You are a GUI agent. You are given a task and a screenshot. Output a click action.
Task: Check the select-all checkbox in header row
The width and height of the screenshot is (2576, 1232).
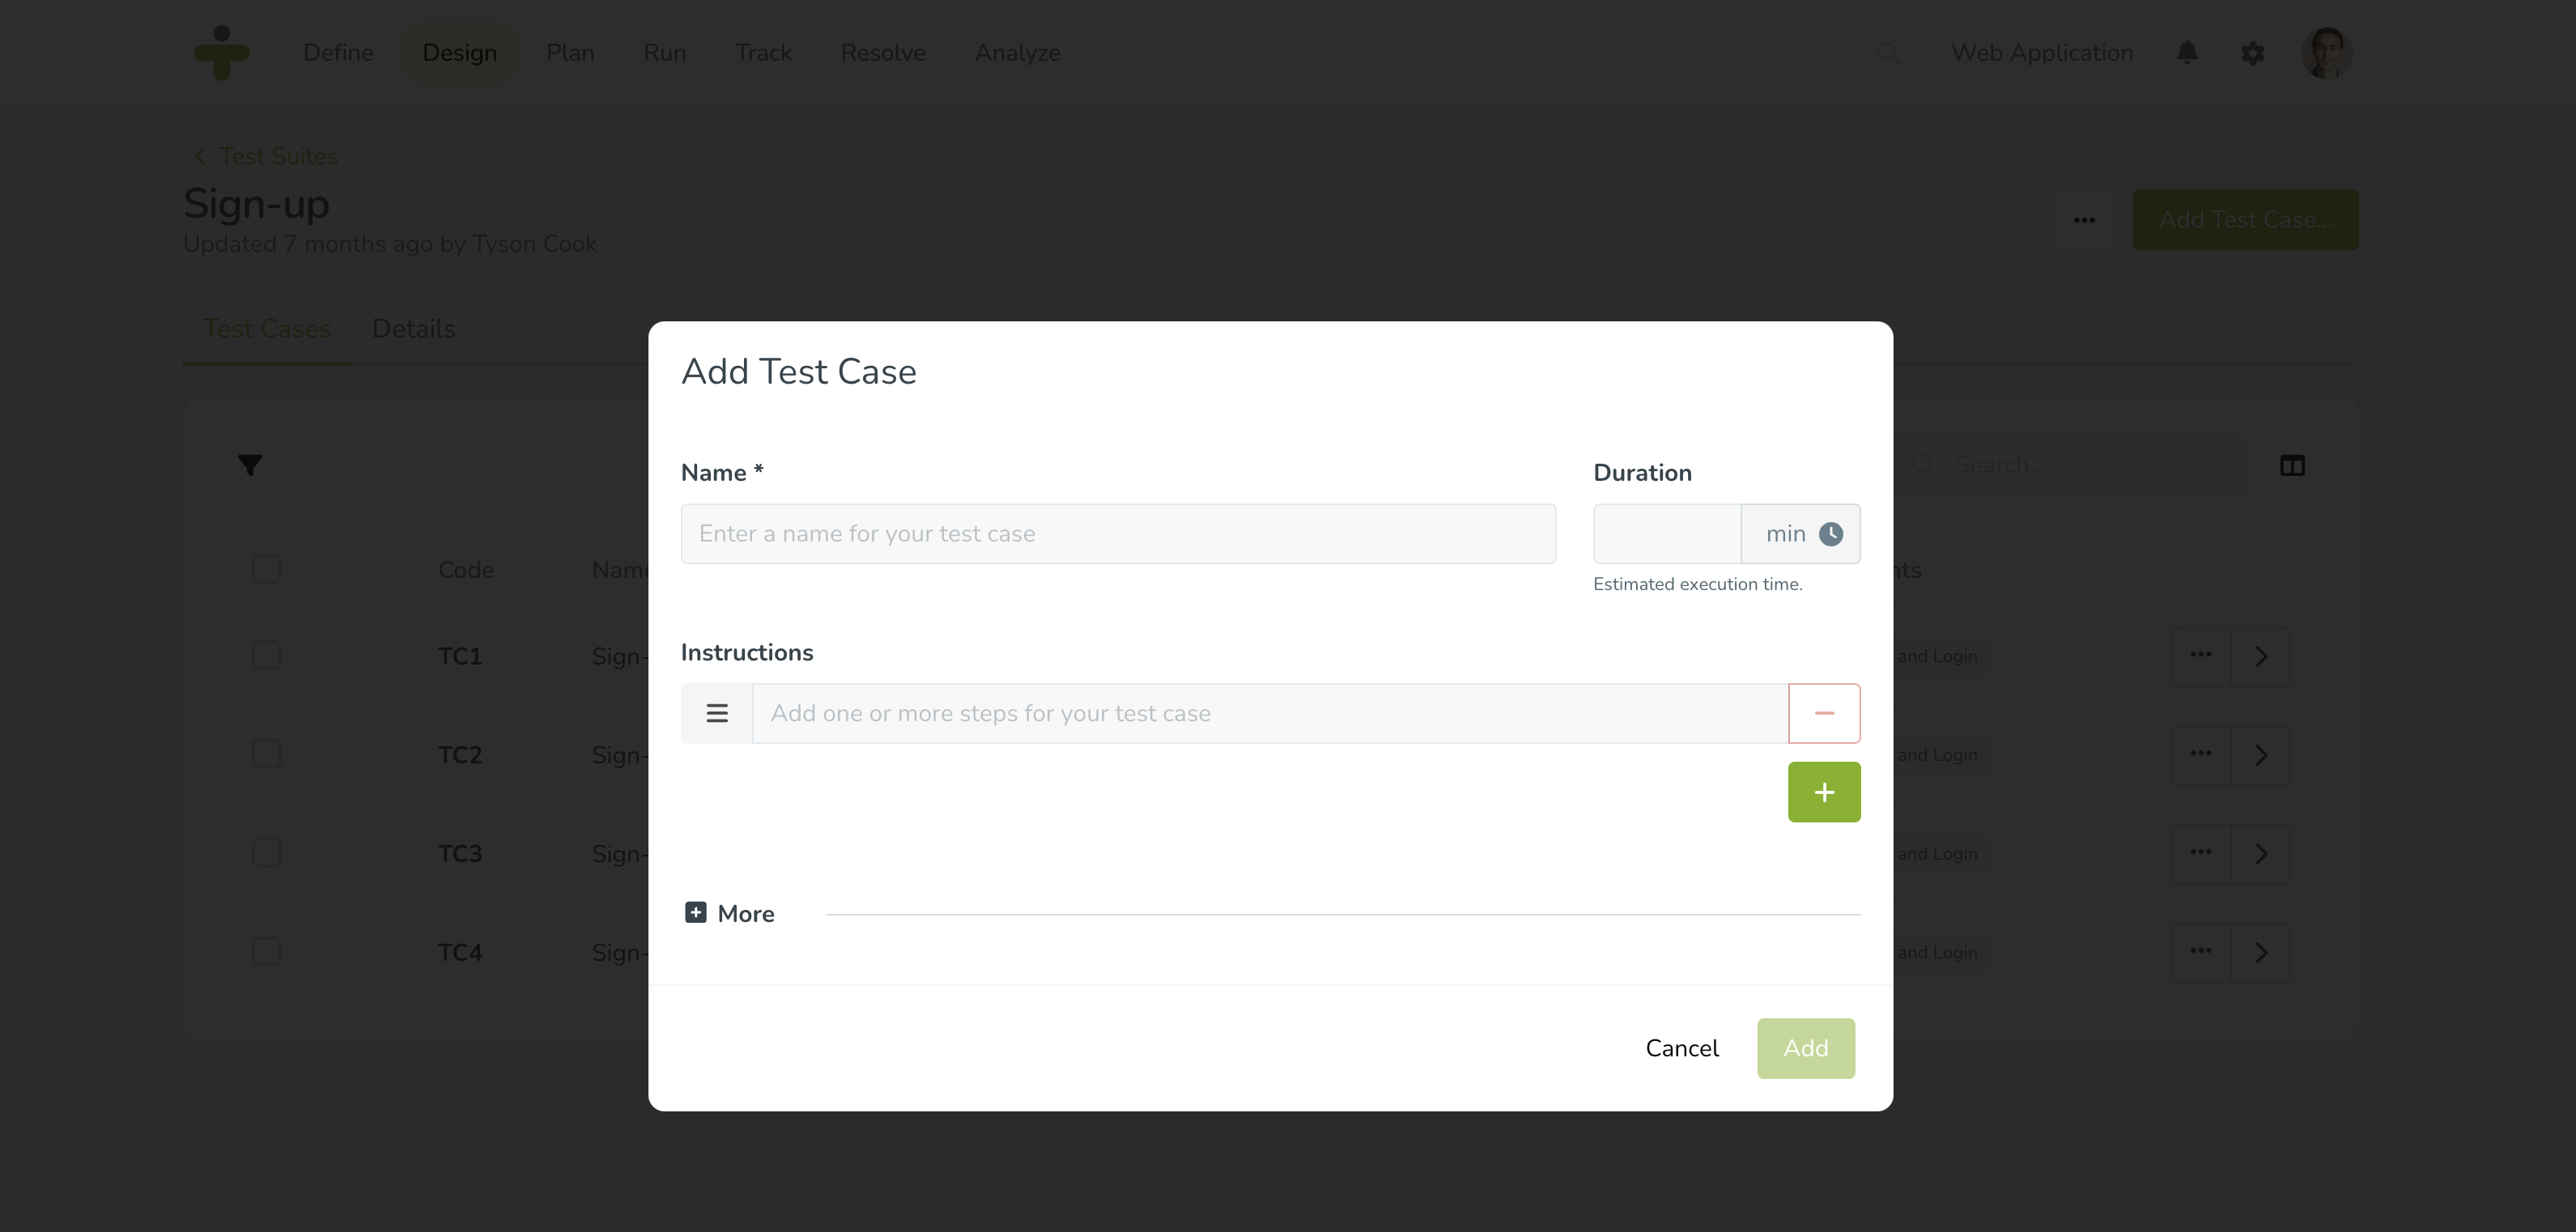click(266, 568)
